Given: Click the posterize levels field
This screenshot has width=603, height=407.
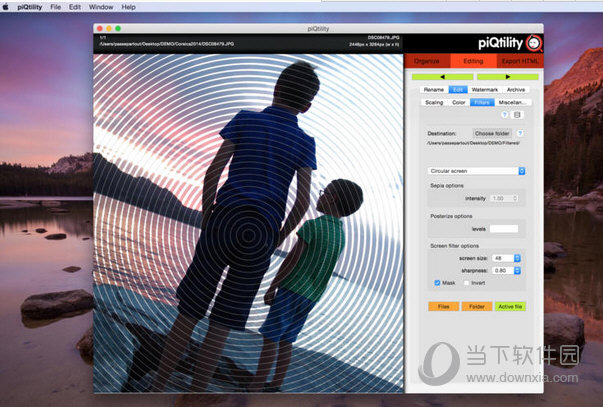Looking at the screenshot, I should (x=504, y=229).
